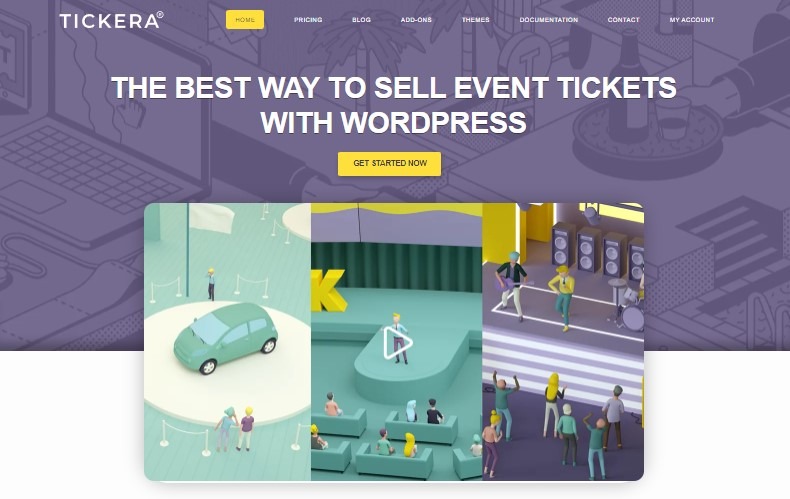Viewport: 790px width, 499px height.
Task: View the Documentation section
Action: click(549, 20)
